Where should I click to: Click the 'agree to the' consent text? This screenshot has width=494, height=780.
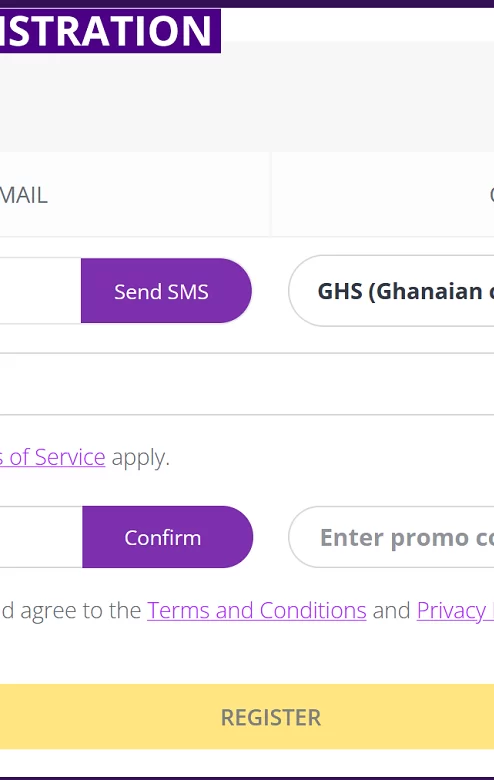tap(81, 610)
